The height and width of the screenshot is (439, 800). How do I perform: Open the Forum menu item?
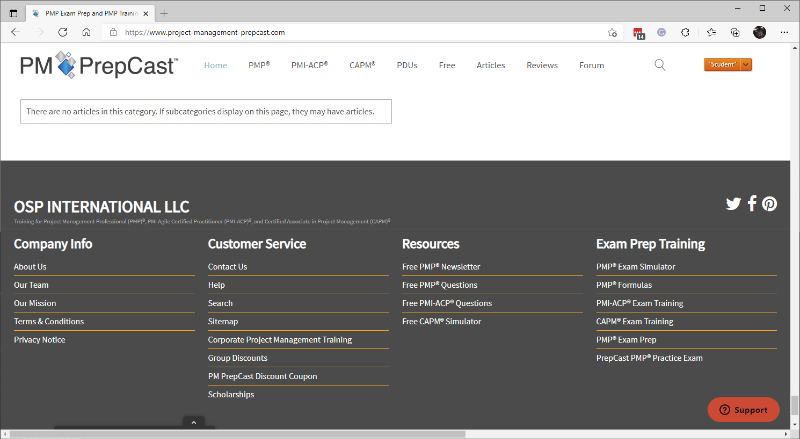coord(591,65)
